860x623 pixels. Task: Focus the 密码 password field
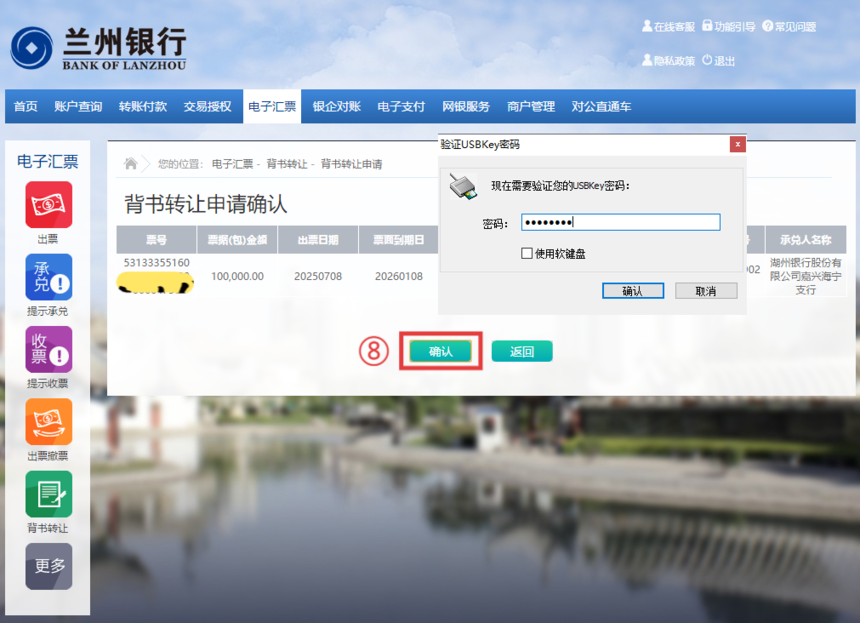click(x=620, y=222)
